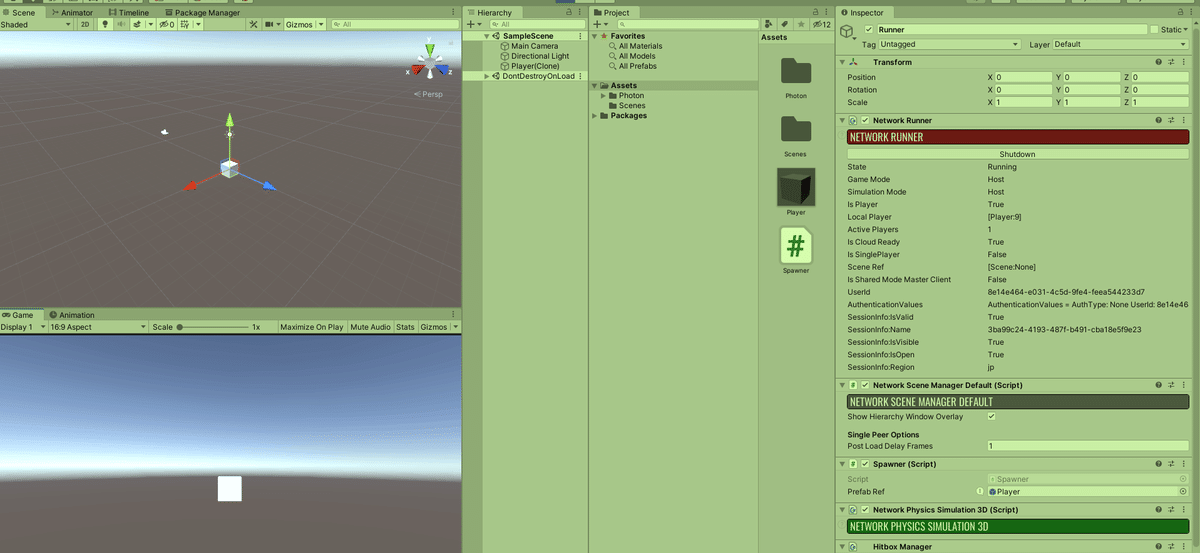Select the Spawner script asset thumbnail

(x=795, y=247)
